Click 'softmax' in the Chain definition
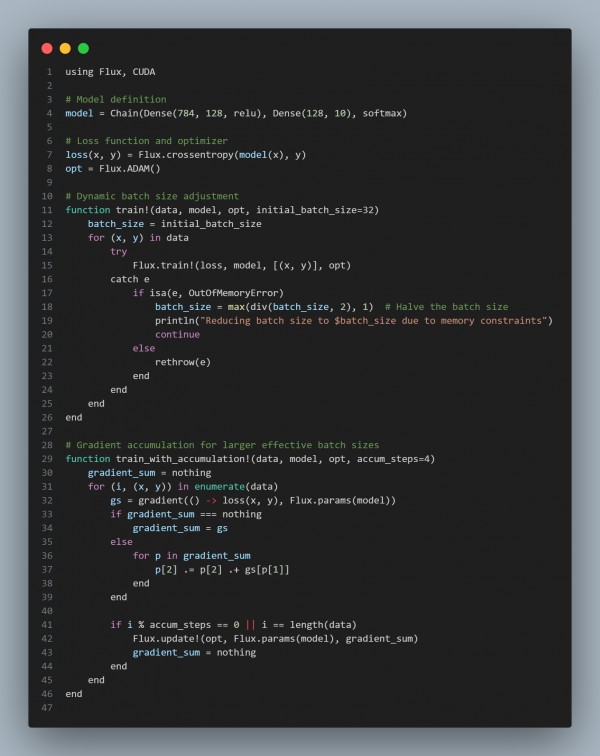The width and height of the screenshot is (600, 756). point(382,113)
